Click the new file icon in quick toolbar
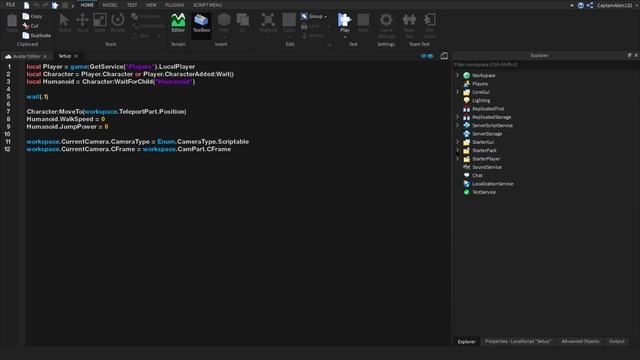Image resolution: width=640 pixels, height=360 pixels. pyautogui.click(x=27, y=5)
